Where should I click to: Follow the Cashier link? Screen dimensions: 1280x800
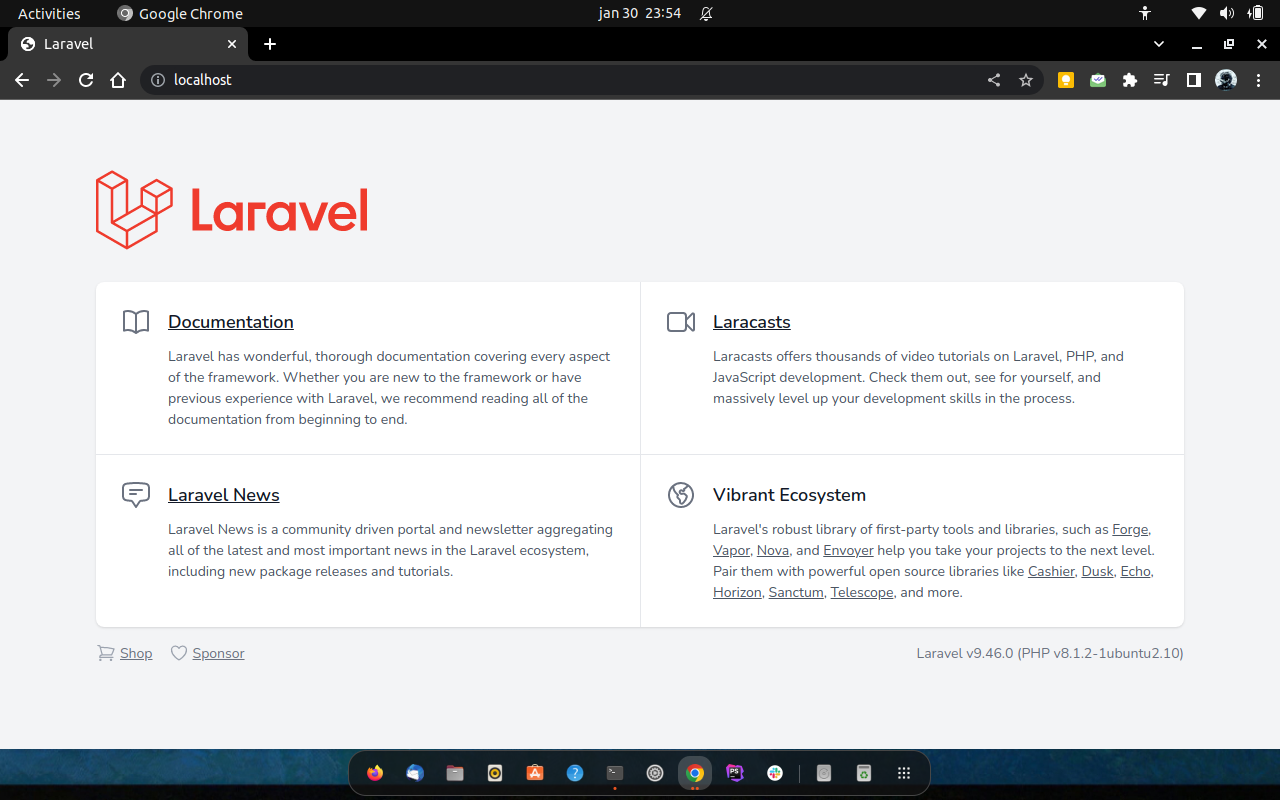(x=1051, y=572)
